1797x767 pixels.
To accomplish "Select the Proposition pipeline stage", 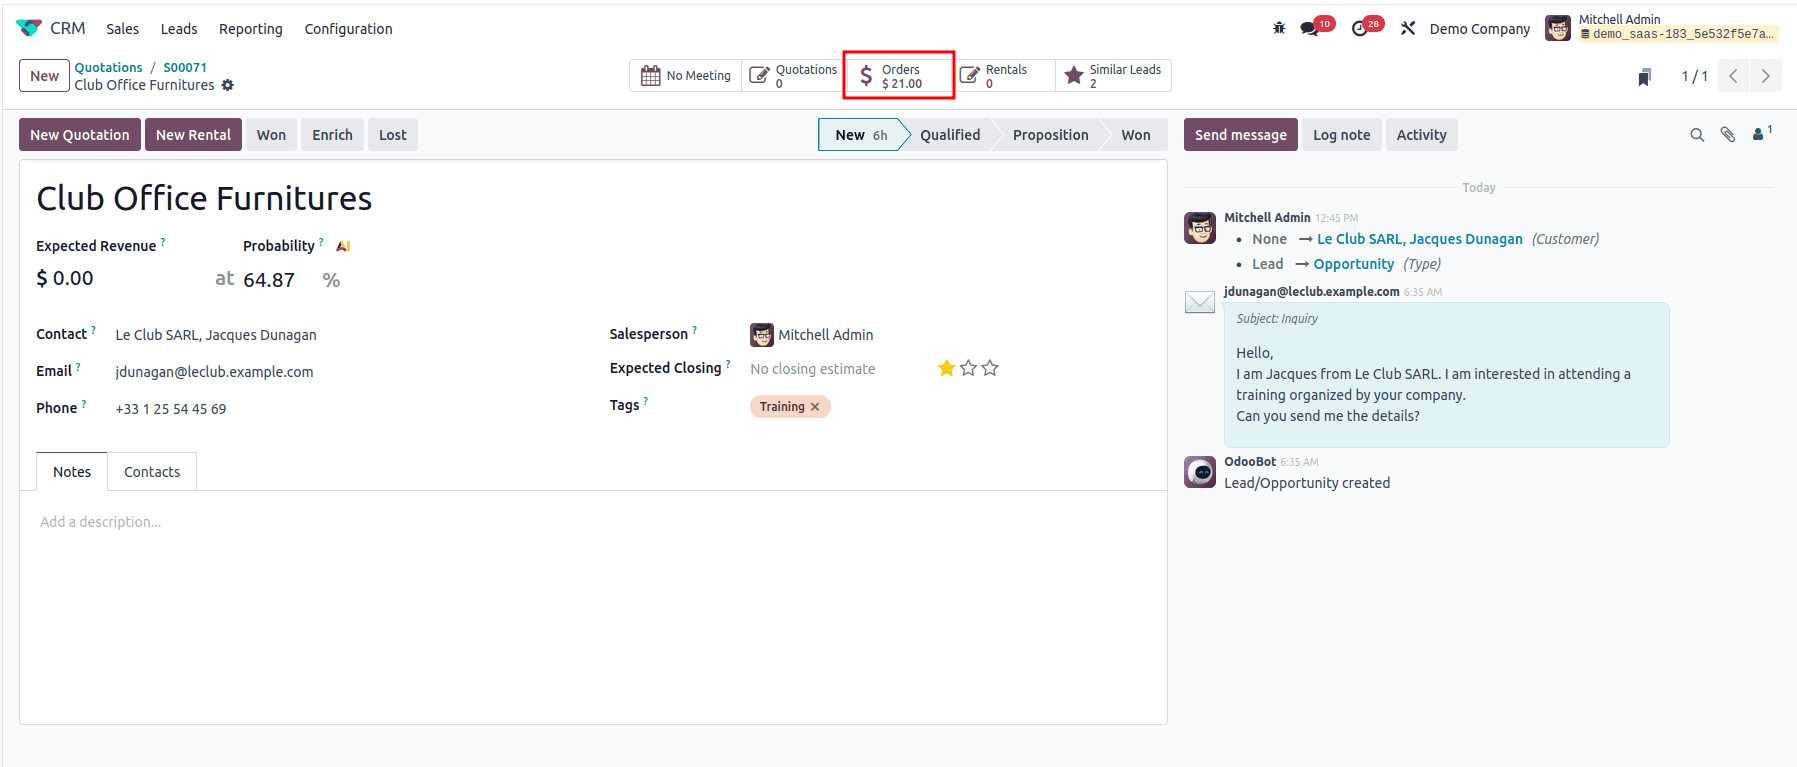I will [x=1050, y=135].
